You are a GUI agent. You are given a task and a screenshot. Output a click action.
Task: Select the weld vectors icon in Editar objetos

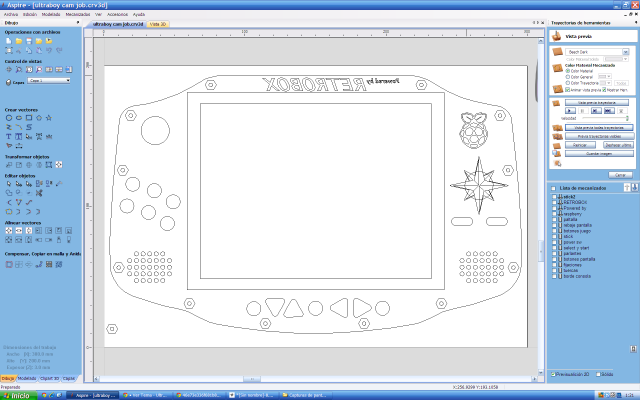point(9,193)
